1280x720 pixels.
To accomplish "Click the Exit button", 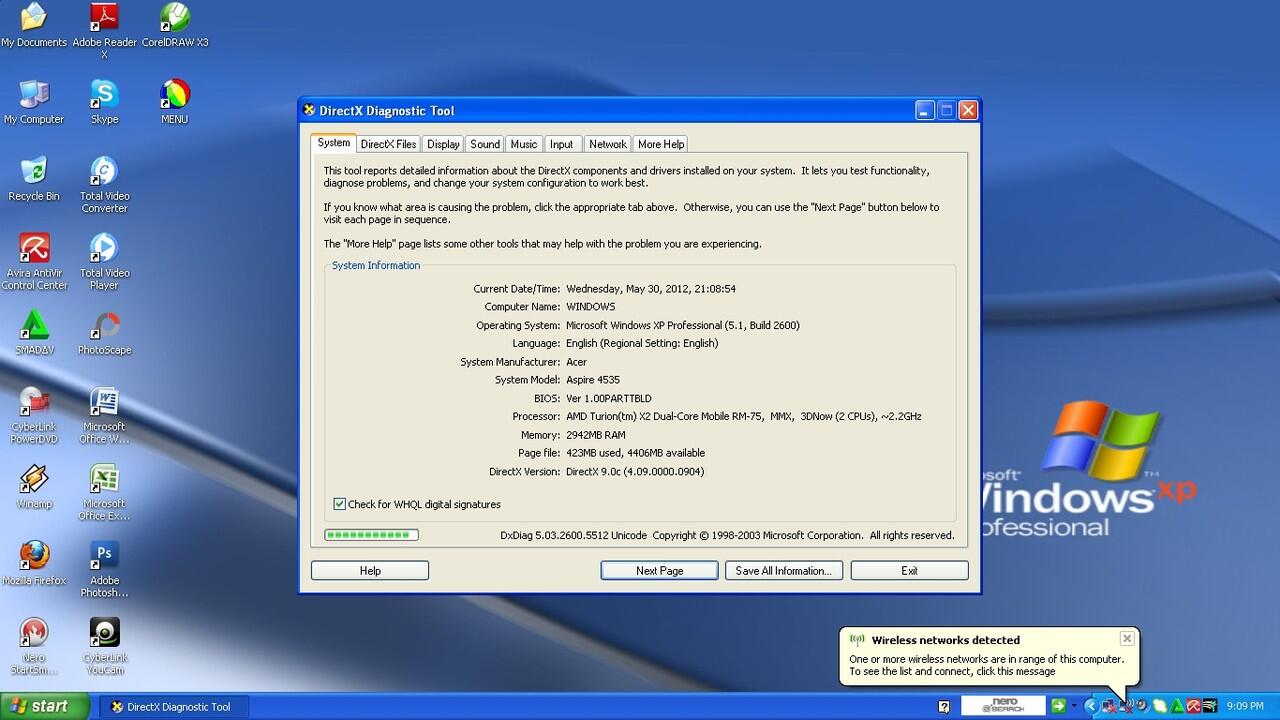I will (909, 570).
